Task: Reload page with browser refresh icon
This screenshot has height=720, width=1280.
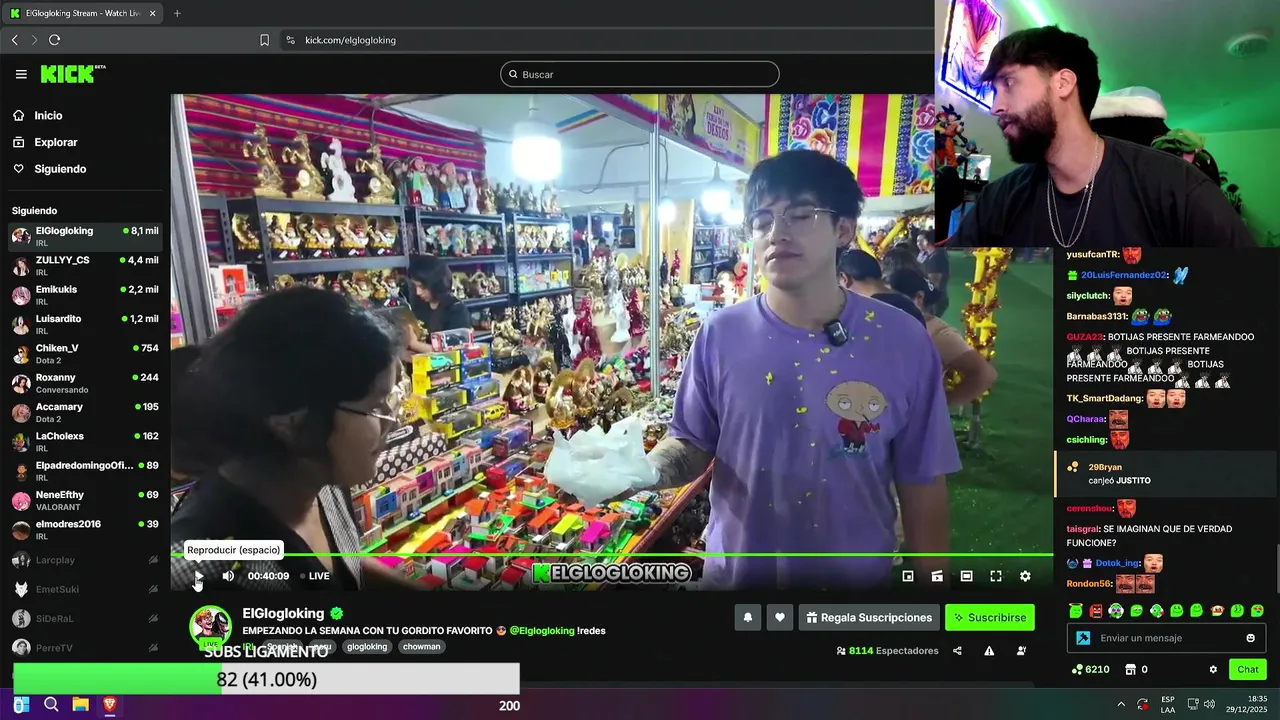Action: tap(55, 40)
